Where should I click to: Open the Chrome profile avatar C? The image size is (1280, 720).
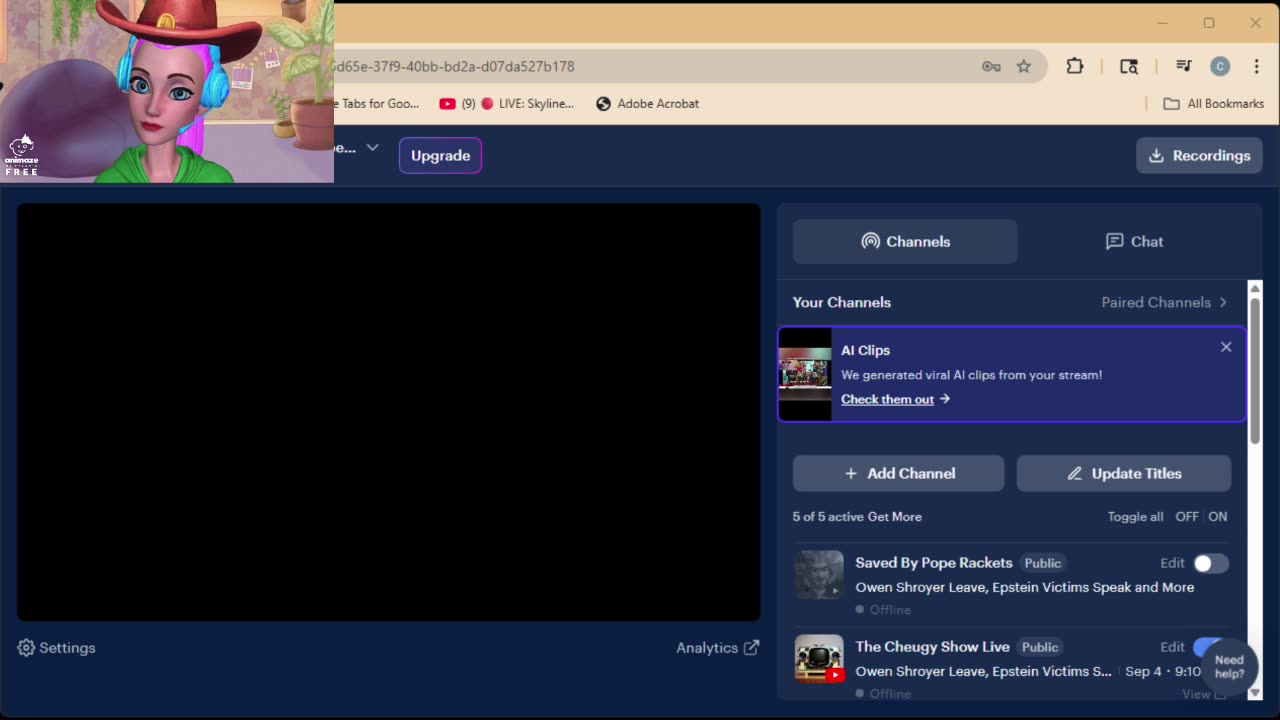tap(1220, 66)
